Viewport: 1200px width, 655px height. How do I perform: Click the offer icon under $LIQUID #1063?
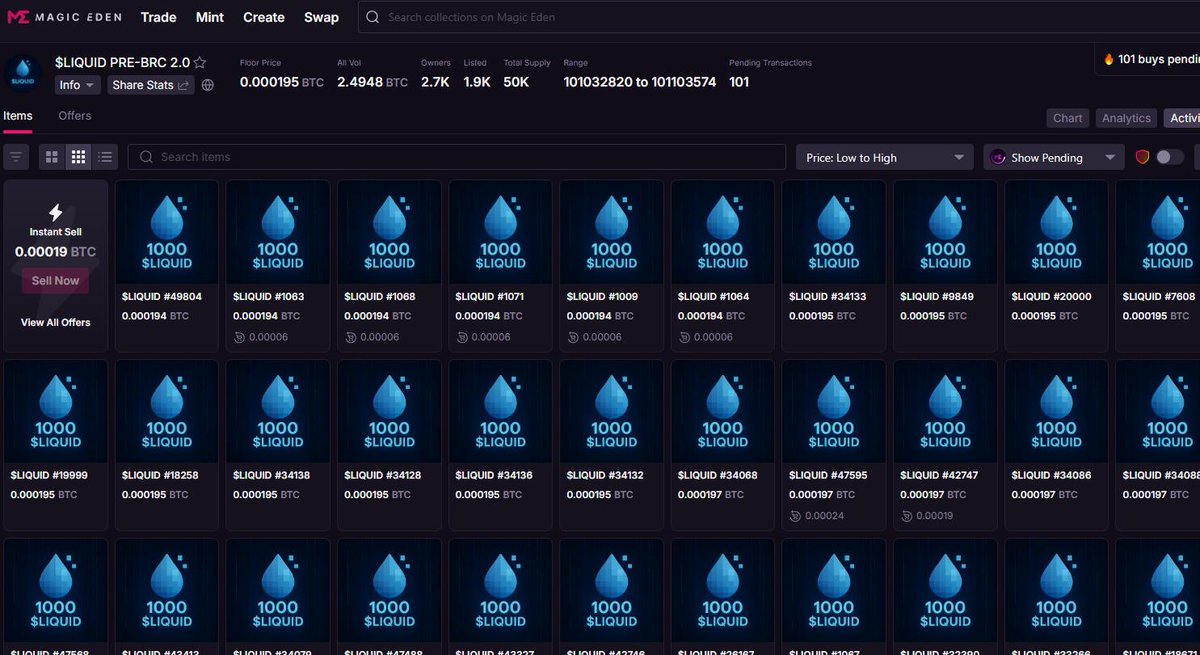click(239, 337)
